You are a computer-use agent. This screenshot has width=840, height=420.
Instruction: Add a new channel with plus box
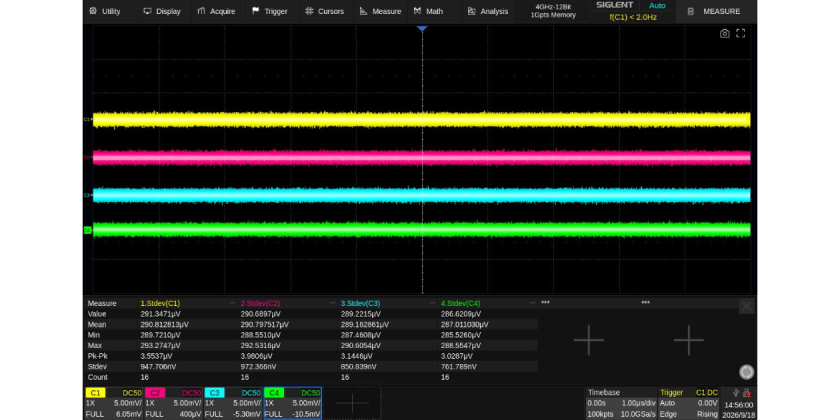coord(352,403)
